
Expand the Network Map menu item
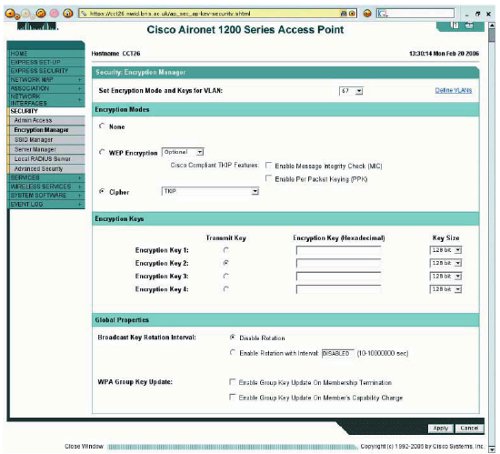point(46,80)
